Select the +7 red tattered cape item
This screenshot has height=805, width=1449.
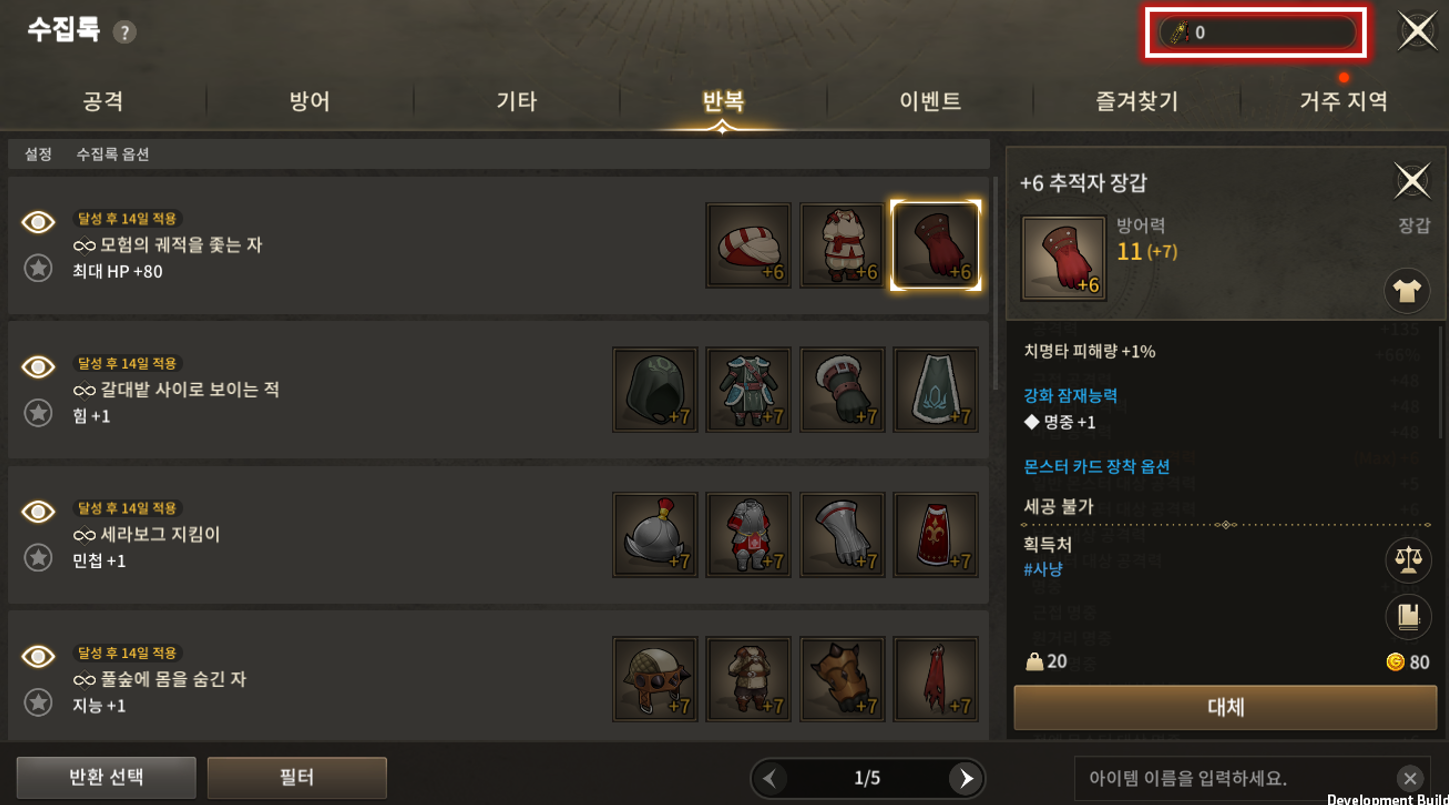click(936, 680)
